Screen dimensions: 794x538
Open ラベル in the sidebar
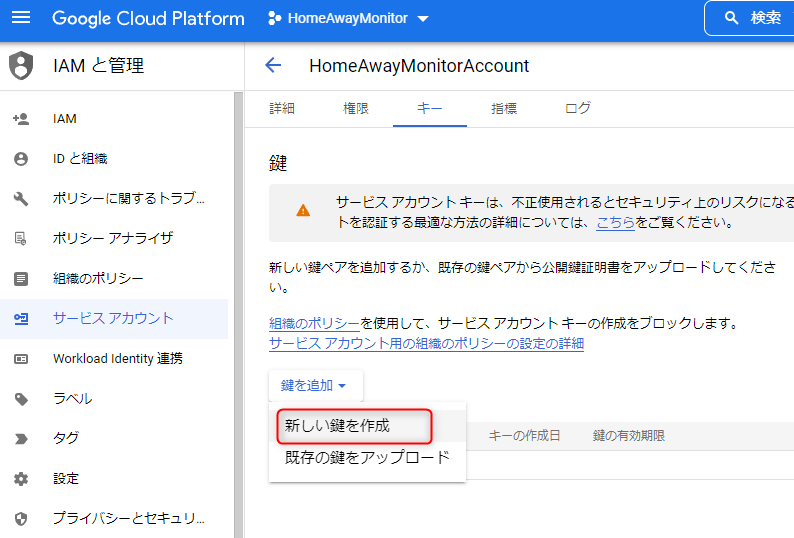[x=114, y=399]
